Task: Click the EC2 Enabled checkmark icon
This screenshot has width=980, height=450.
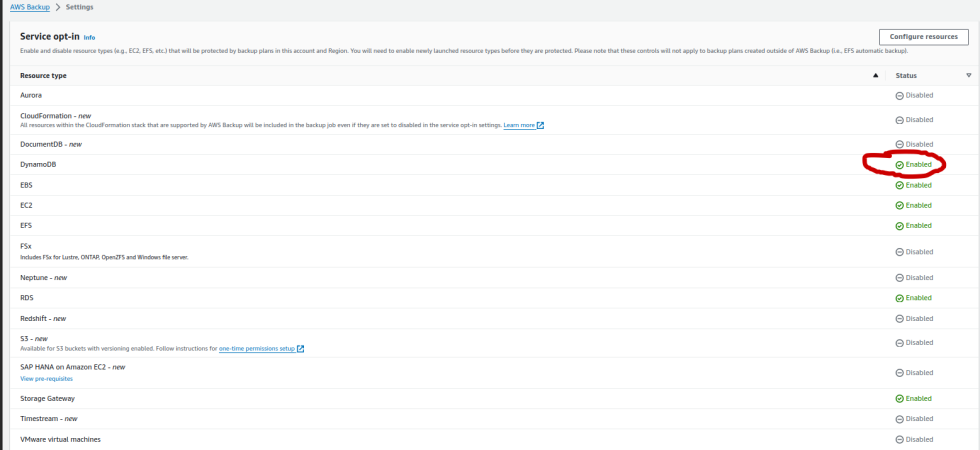Action: click(899, 206)
